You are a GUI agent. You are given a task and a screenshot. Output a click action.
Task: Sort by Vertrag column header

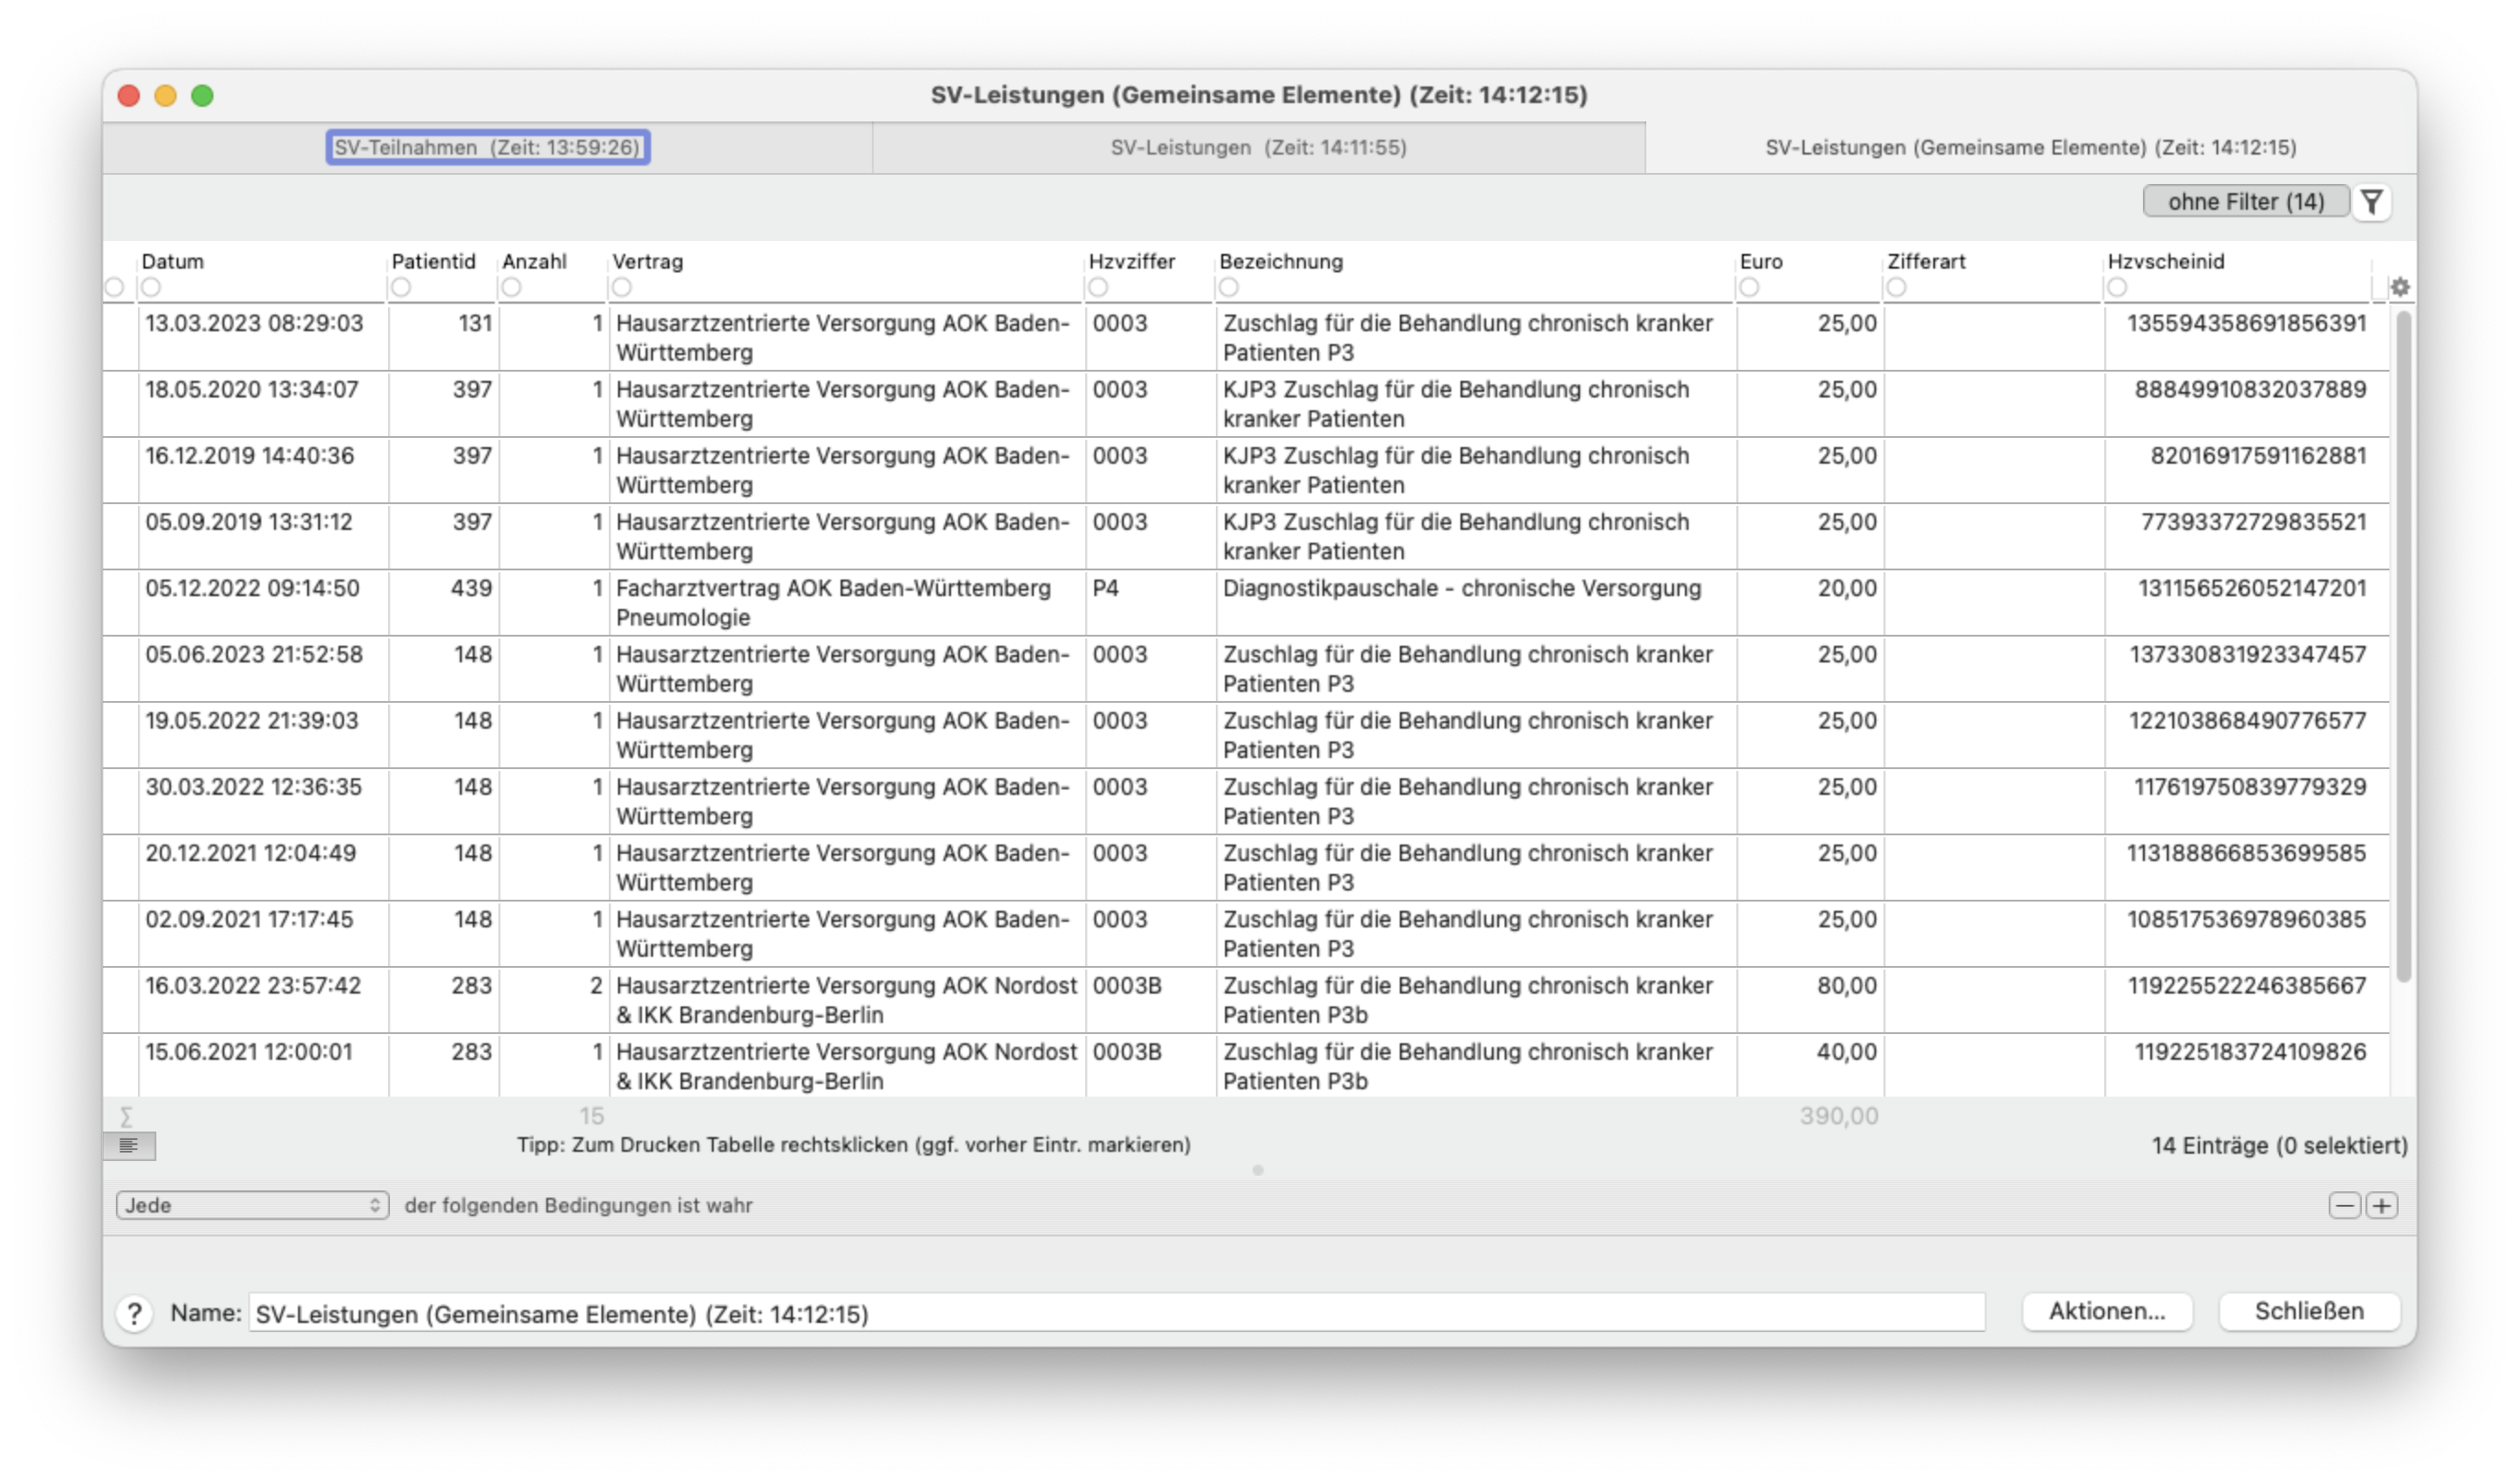tap(648, 261)
